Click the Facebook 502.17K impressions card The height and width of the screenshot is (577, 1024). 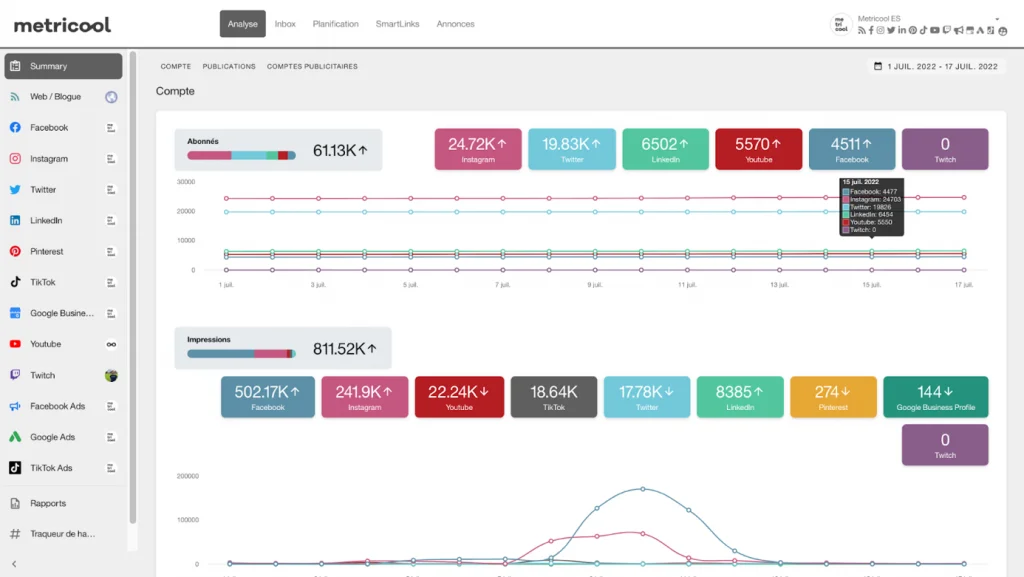[x=268, y=397]
